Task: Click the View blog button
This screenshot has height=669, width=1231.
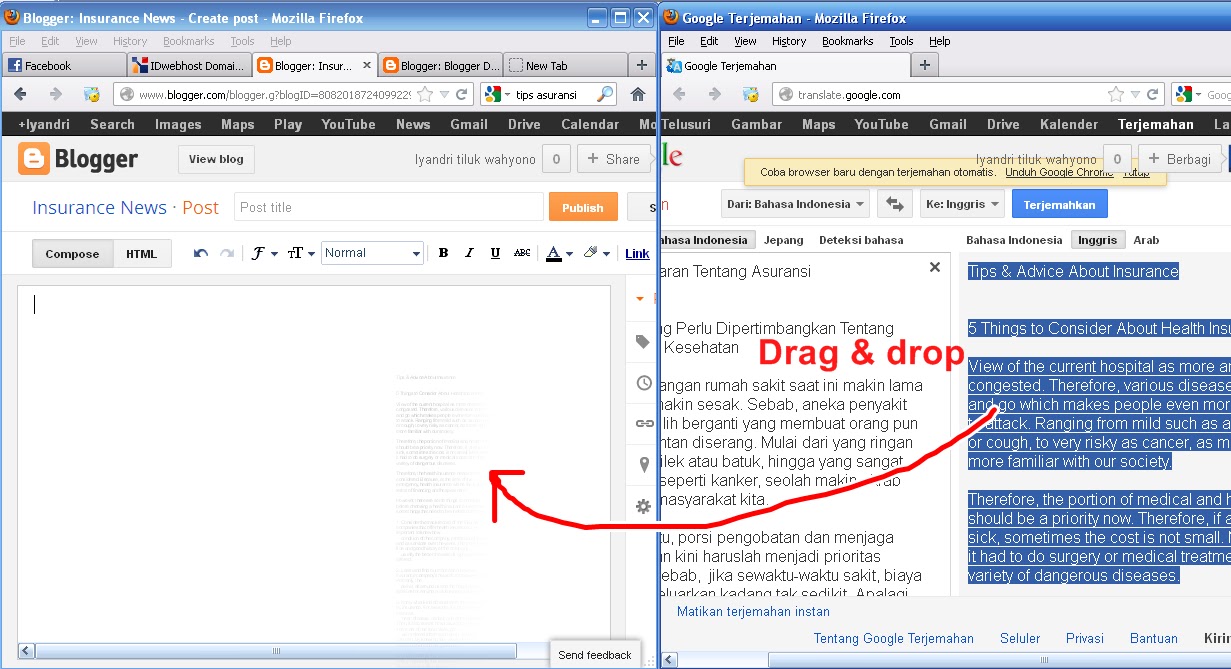Action: pos(216,159)
